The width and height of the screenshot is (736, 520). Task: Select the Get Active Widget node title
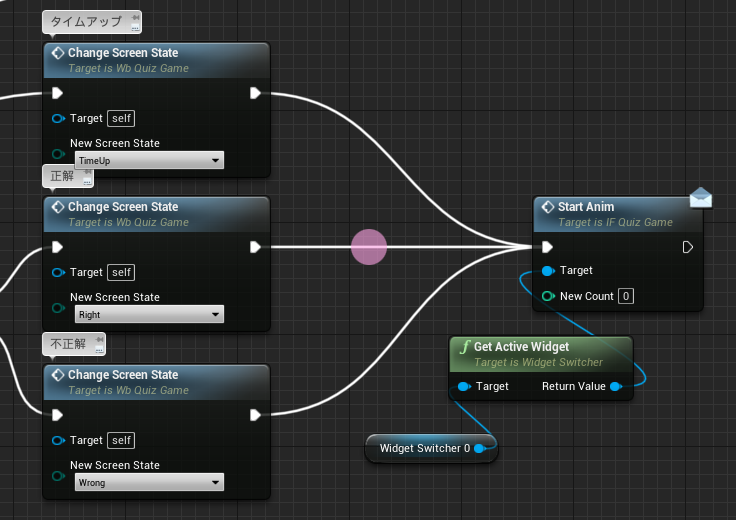click(521, 346)
